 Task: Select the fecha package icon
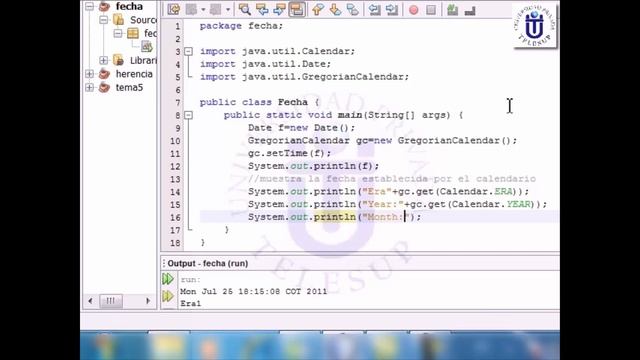click(133, 33)
